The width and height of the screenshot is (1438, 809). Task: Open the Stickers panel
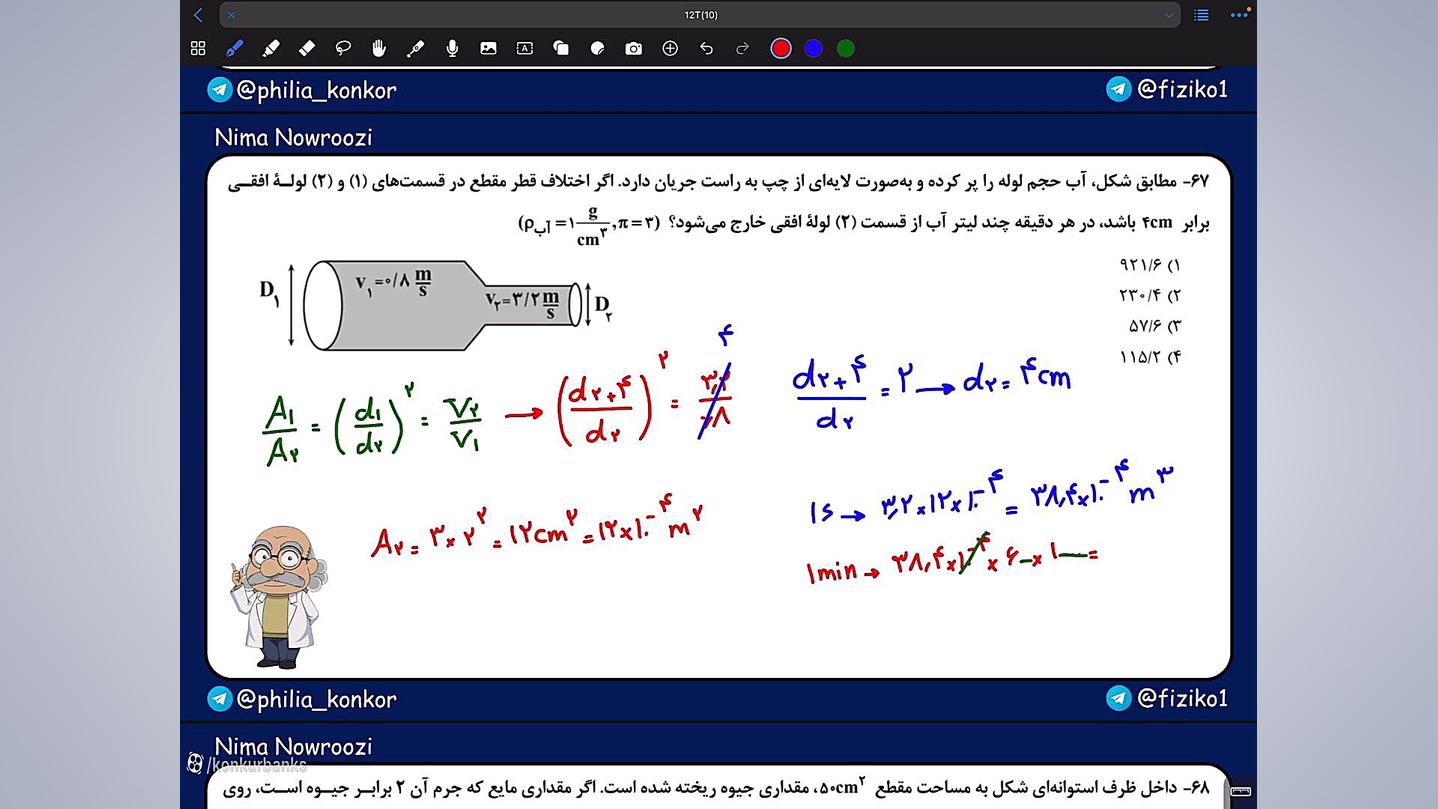pos(597,48)
